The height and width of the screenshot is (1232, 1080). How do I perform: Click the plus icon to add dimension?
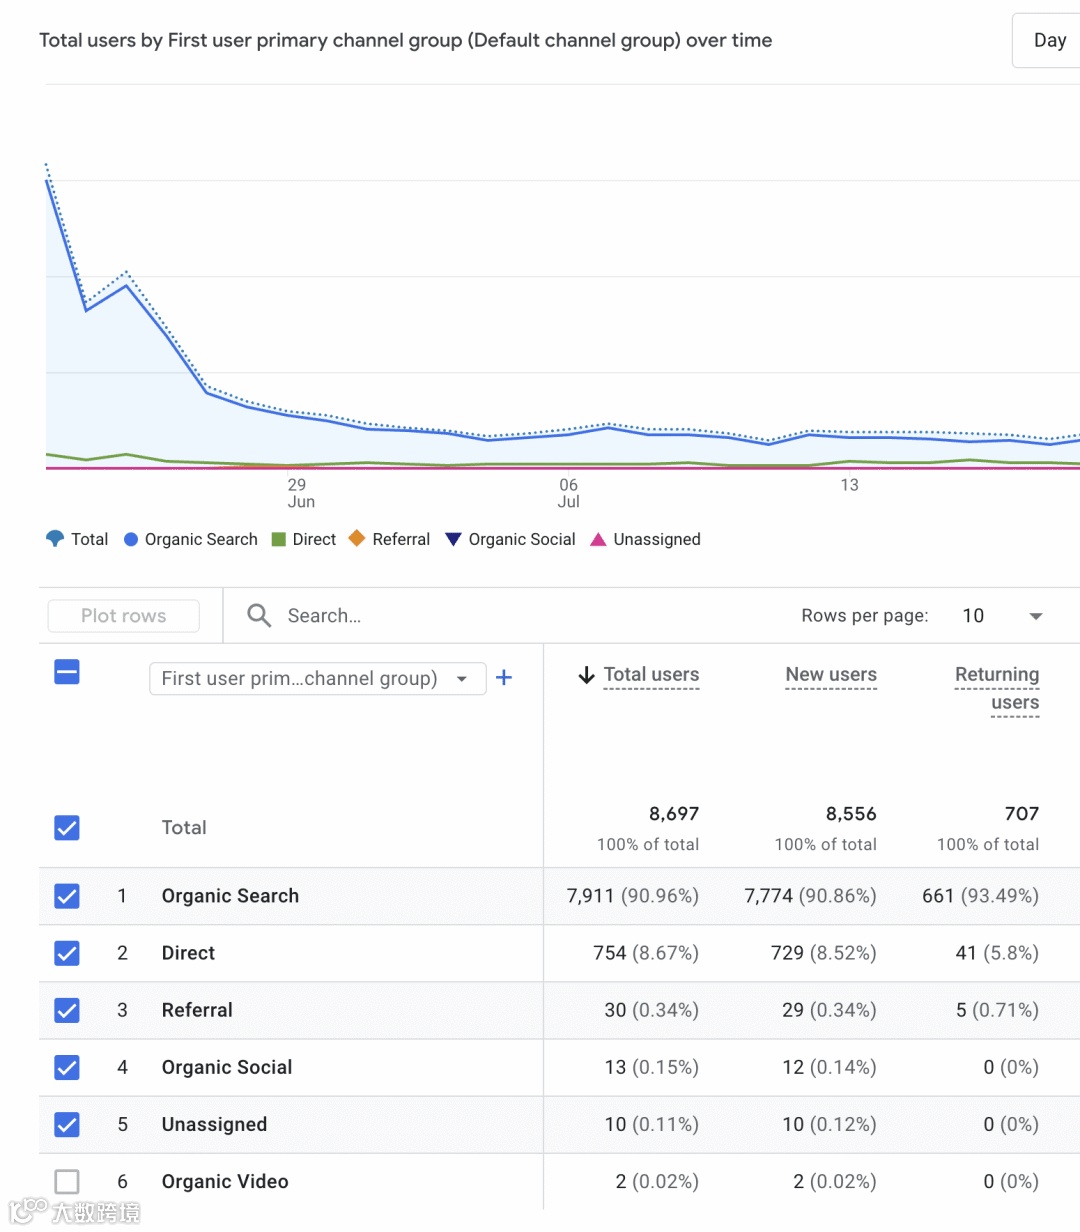point(504,678)
